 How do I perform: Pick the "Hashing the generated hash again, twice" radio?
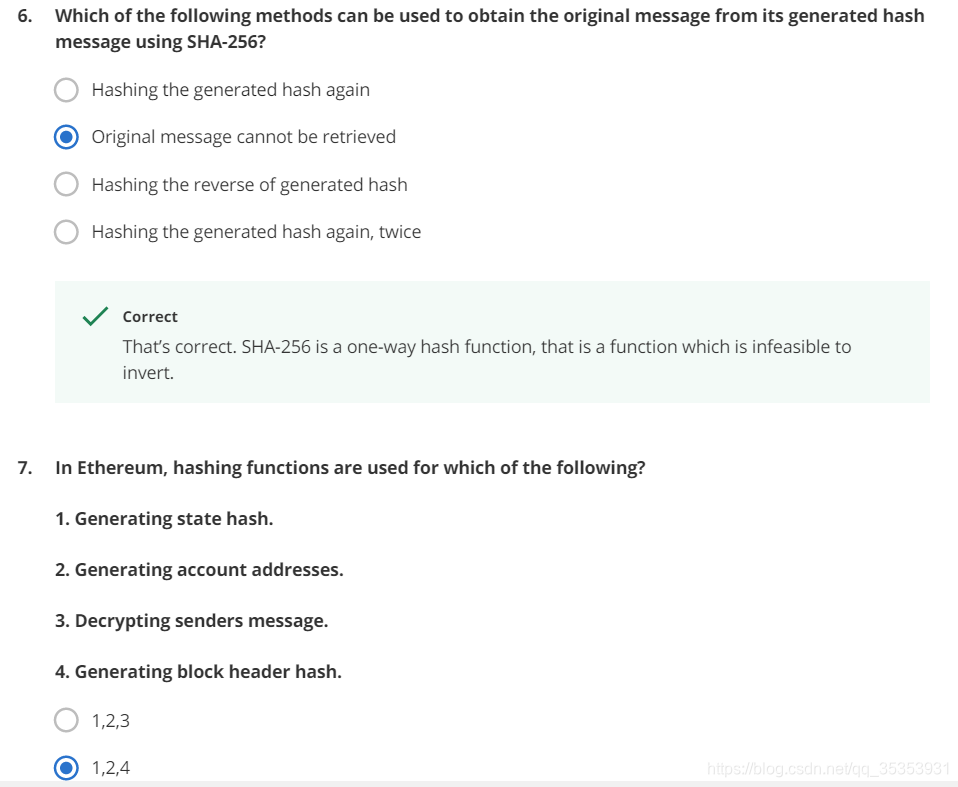pyautogui.click(x=67, y=232)
